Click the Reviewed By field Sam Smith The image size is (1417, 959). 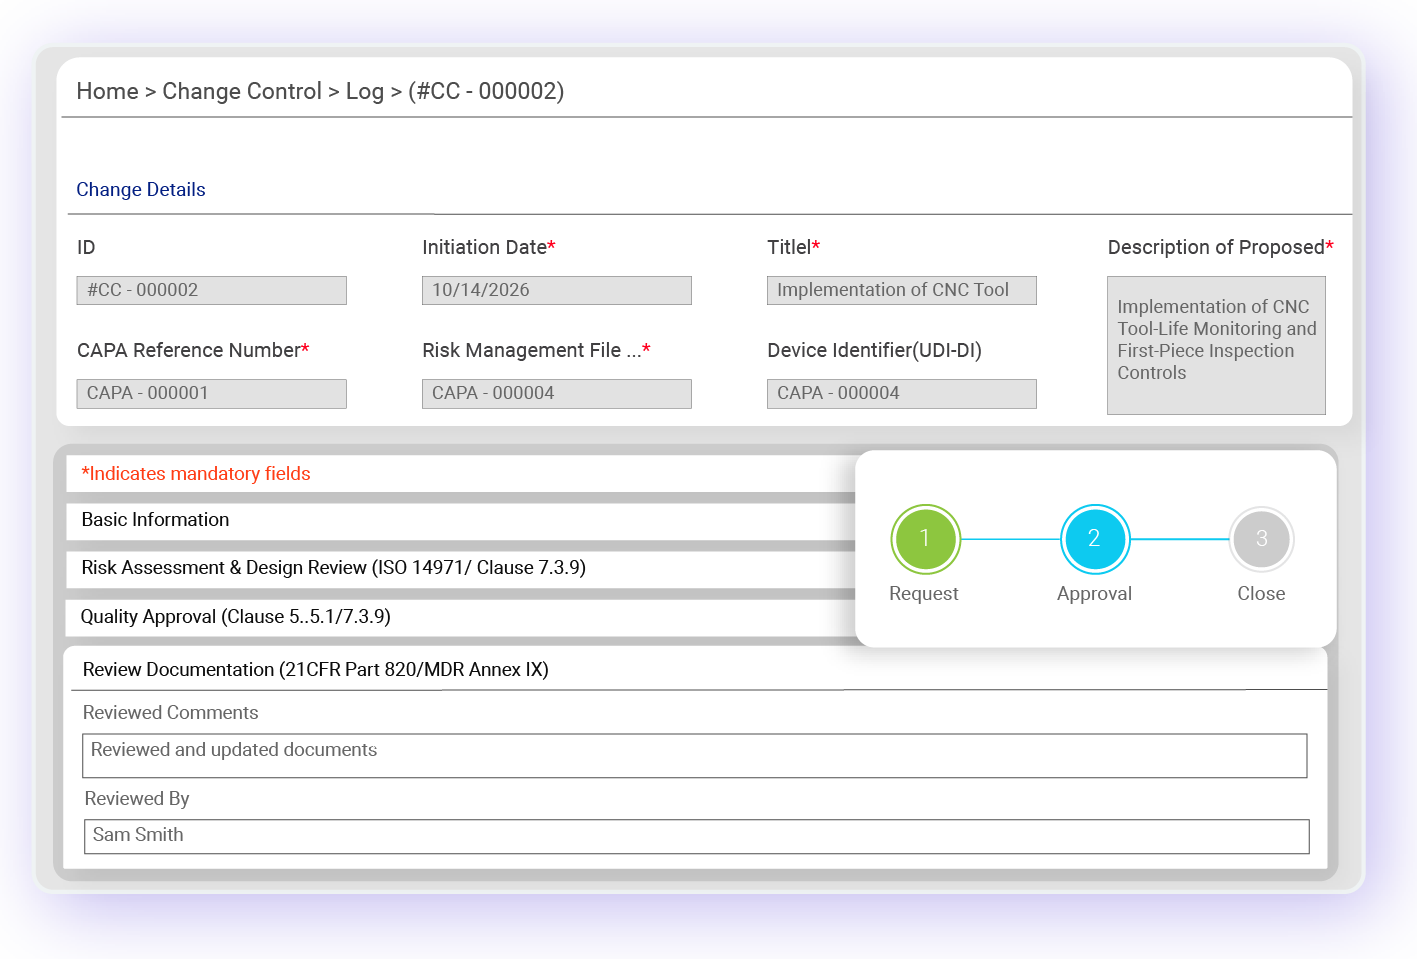(x=697, y=837)
